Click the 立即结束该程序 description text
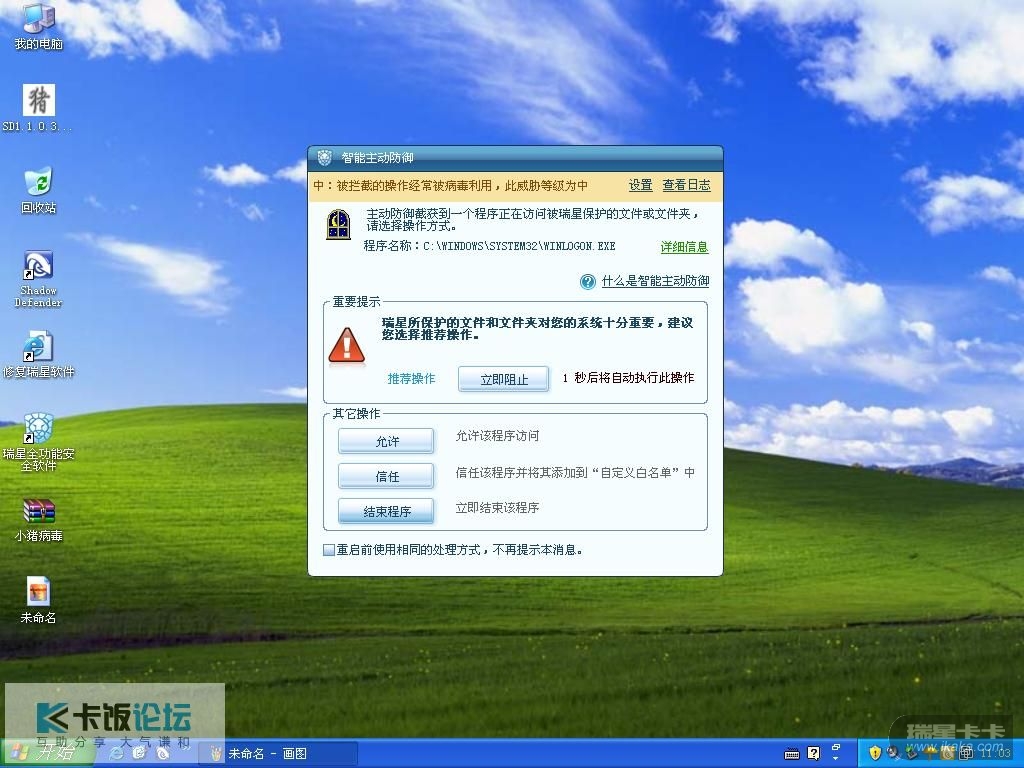Viewport: 1024px width, 768px height. (497, 507)
